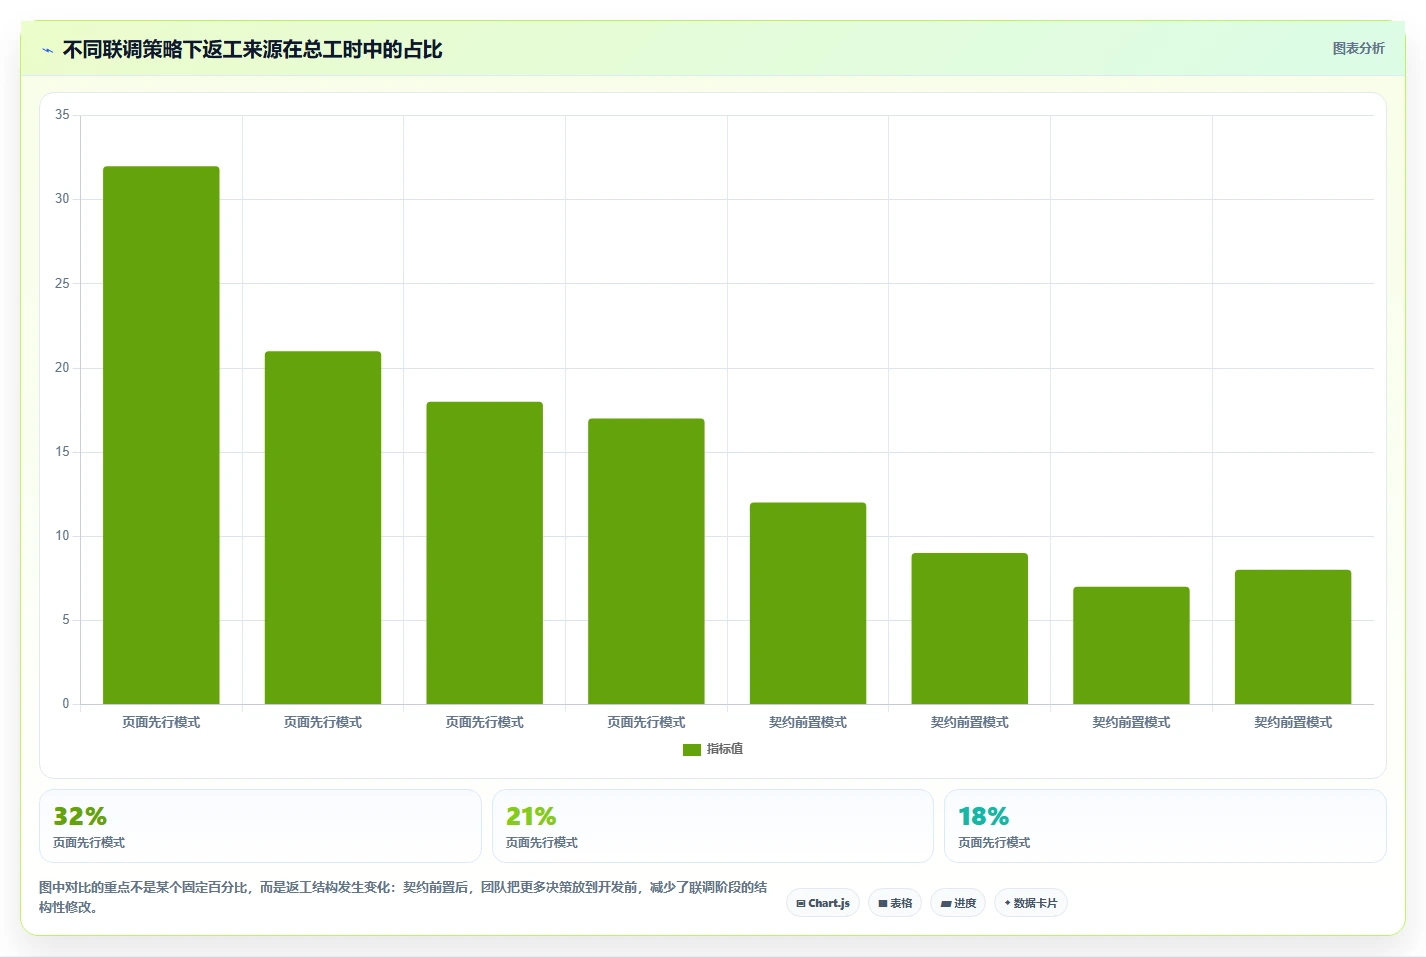1426x957 pixels.
Task: Click the chart title 不同联调策略下返工来源在总工时中的占比
Action: [252, 49]
